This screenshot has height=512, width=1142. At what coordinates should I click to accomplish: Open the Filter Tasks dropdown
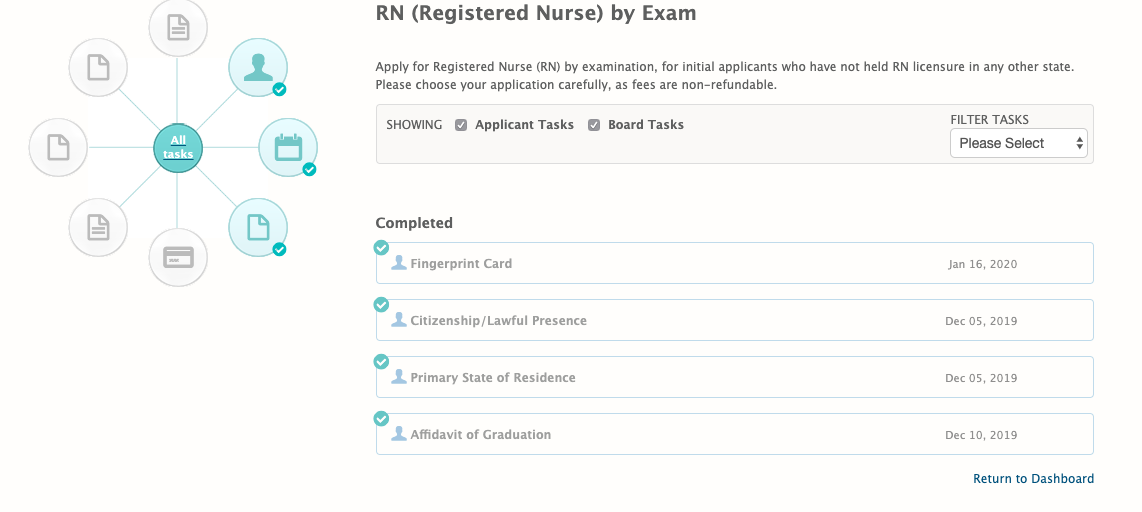click(x=1019, y=143)
